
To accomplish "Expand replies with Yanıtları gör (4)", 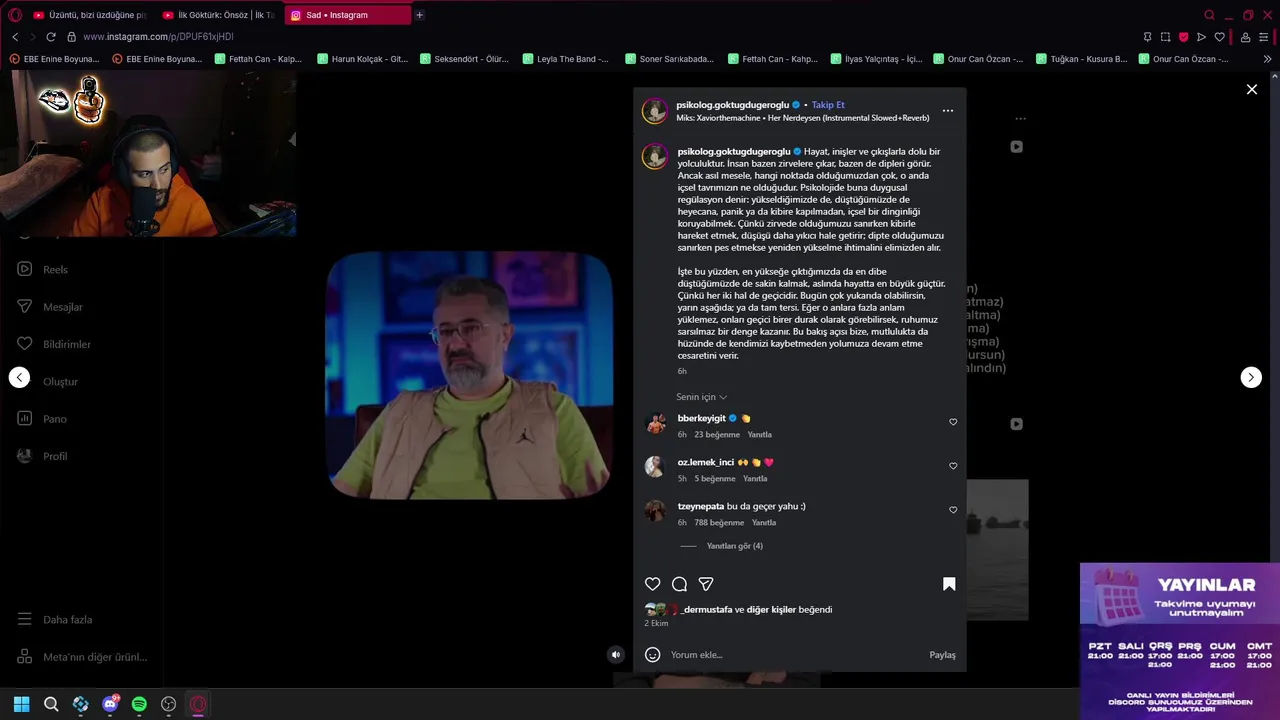I will click(734, 546).
